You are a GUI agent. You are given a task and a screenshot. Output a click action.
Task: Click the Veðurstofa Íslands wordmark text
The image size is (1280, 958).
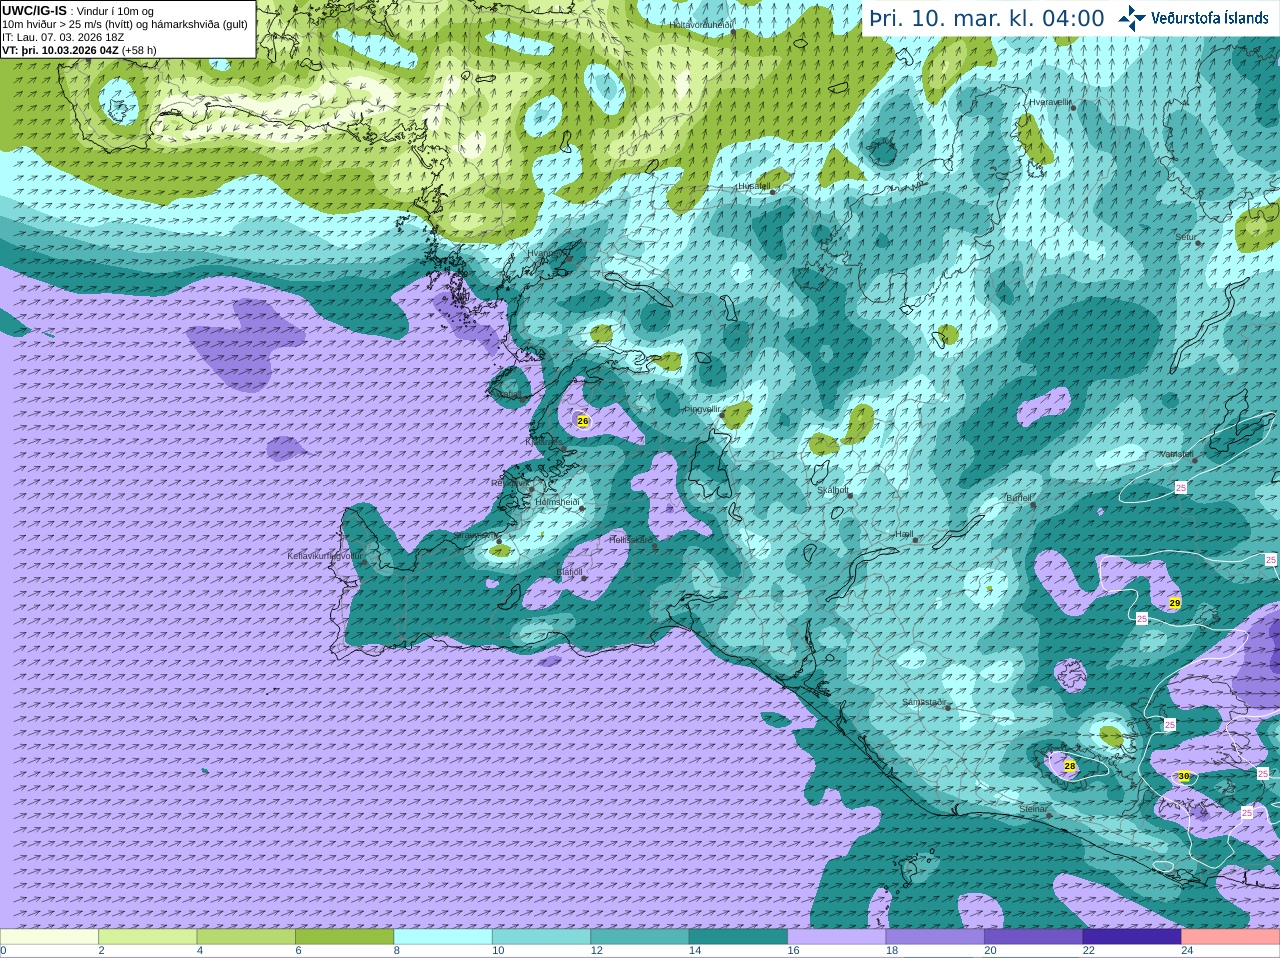(1210, 18)
